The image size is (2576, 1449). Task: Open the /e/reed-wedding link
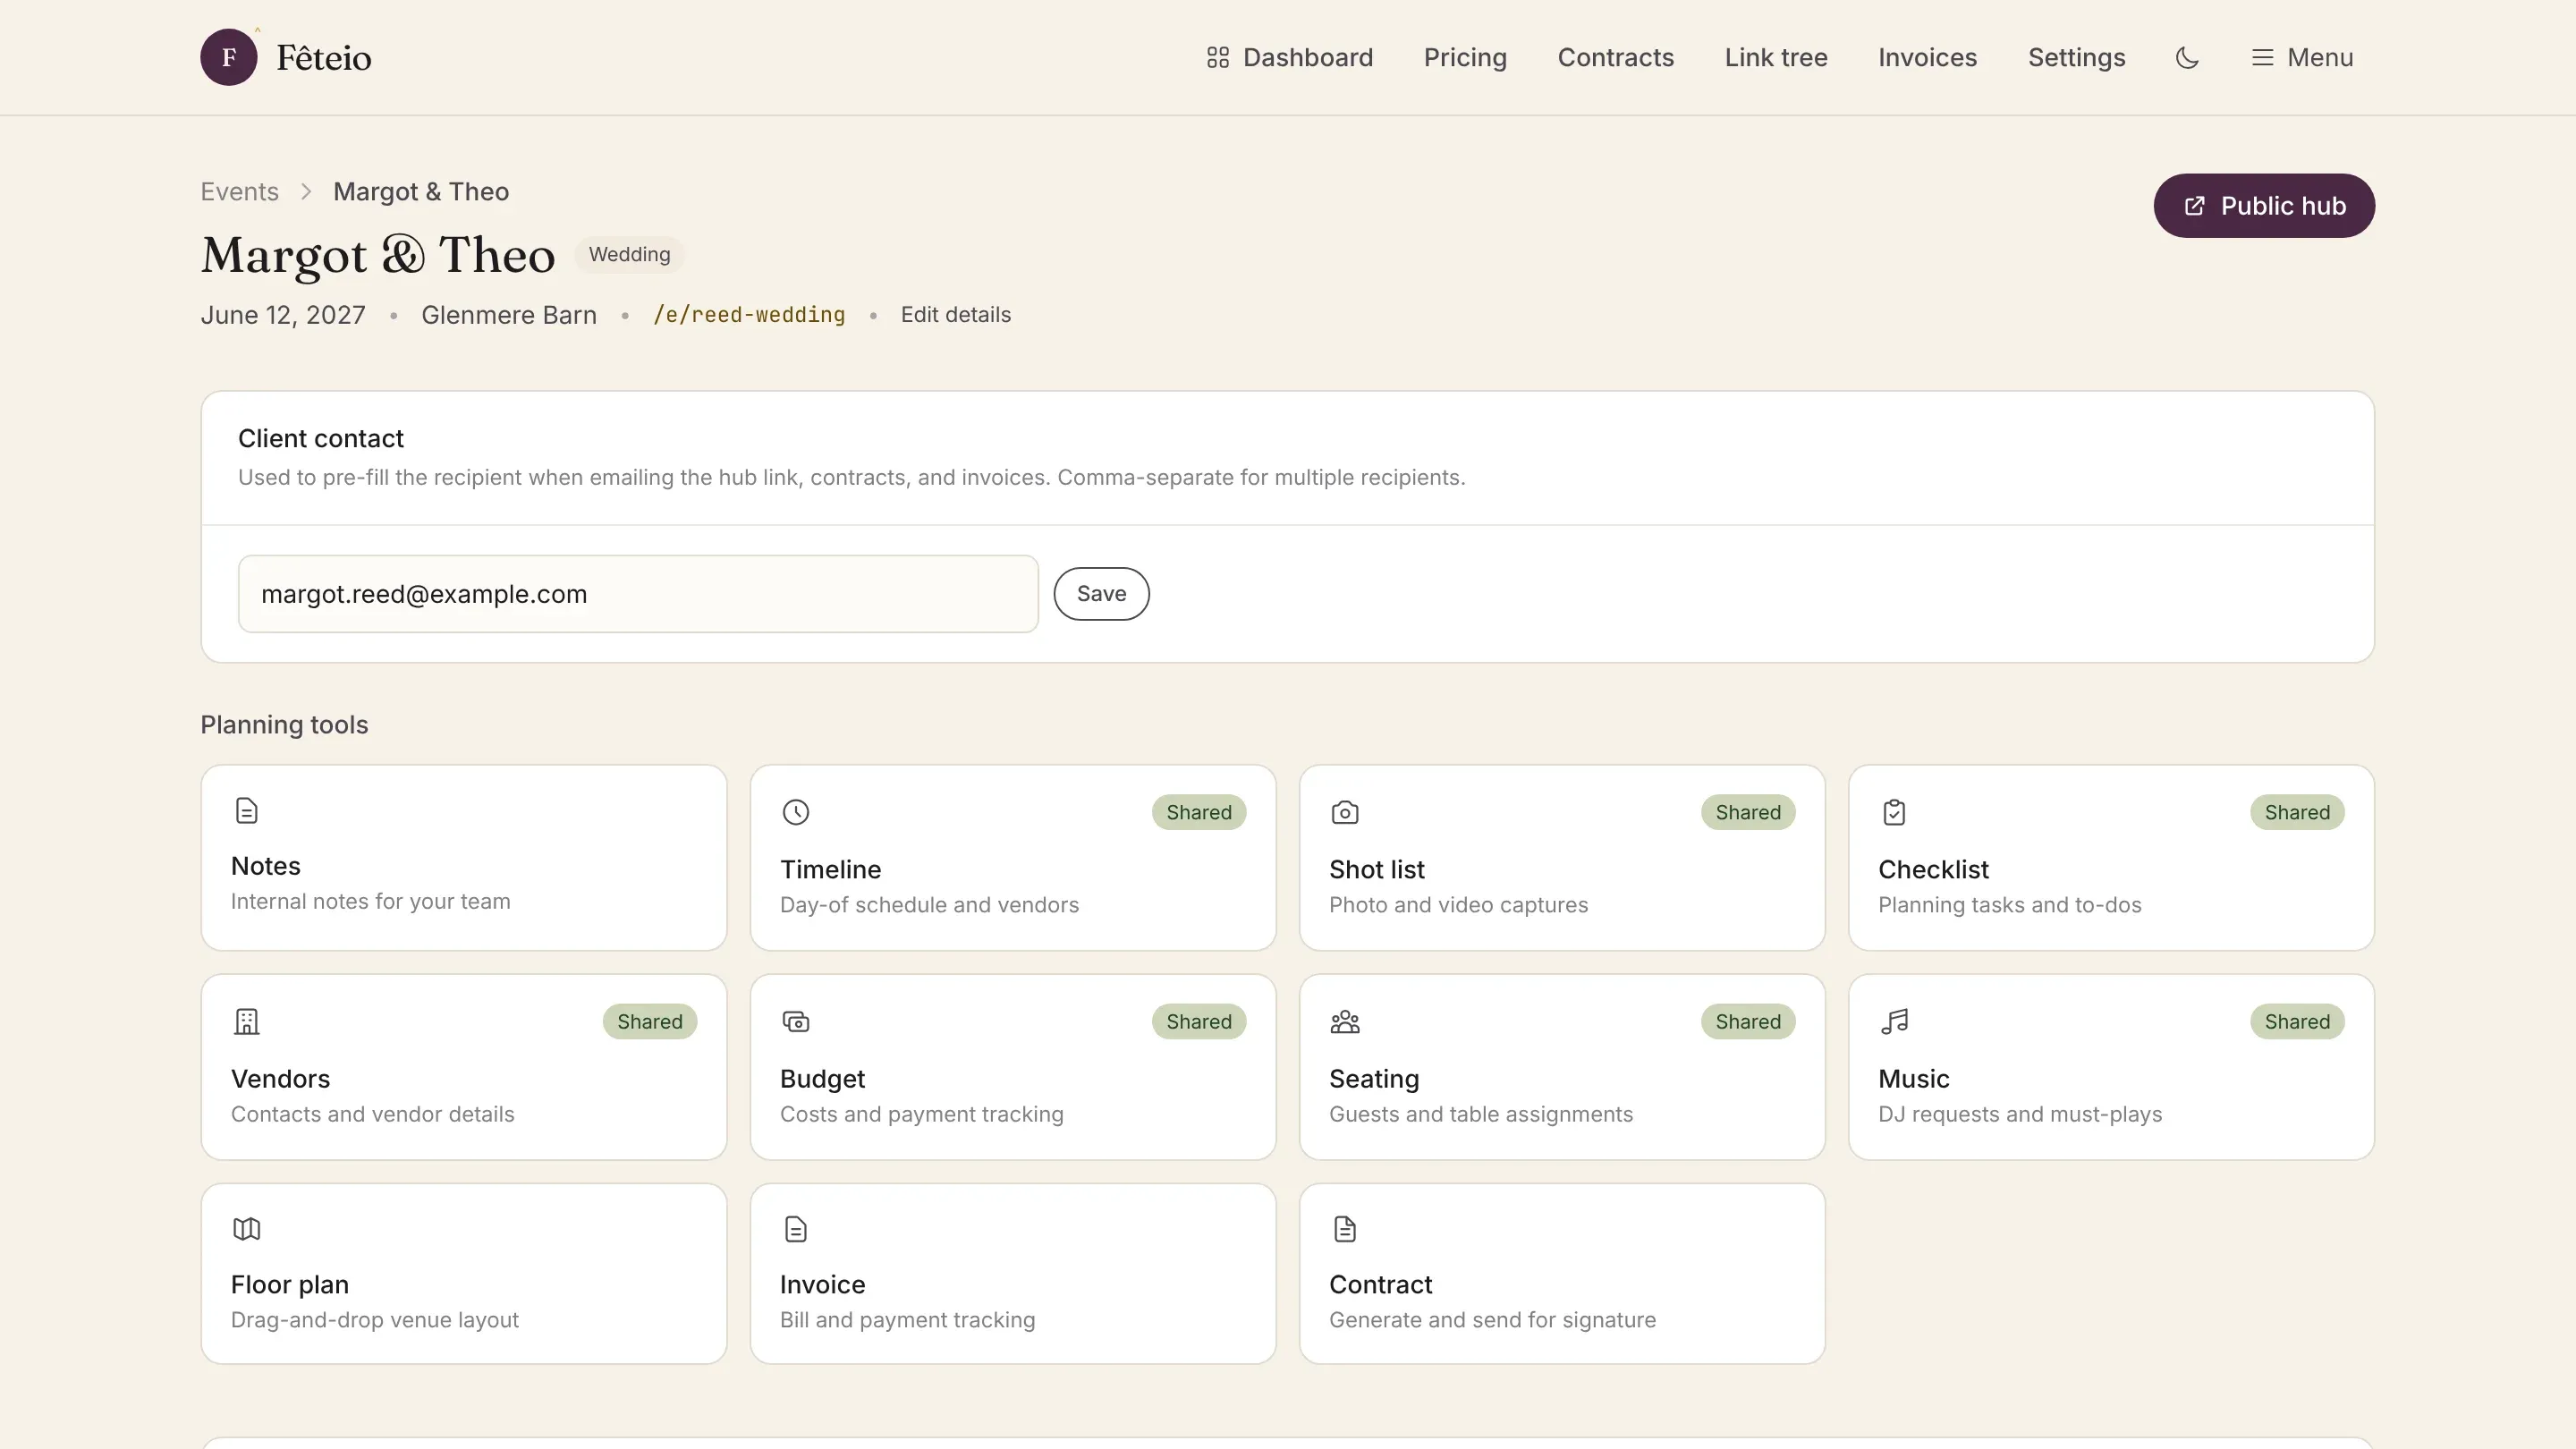(x=749, y=315)
